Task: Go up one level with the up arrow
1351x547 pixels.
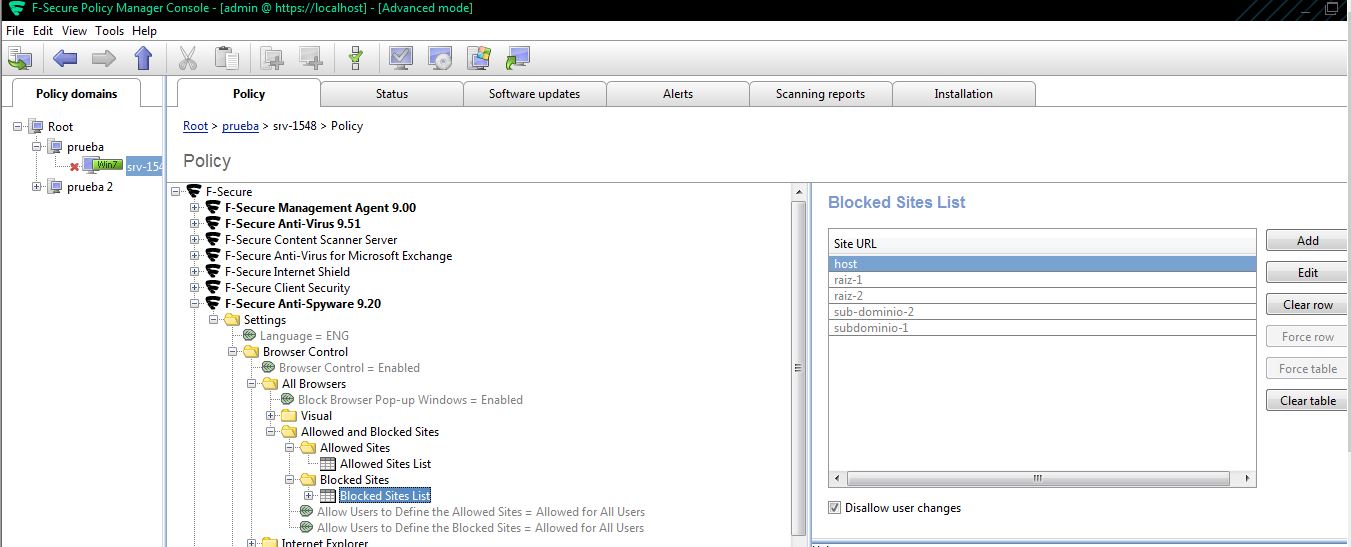Action: 143,58
